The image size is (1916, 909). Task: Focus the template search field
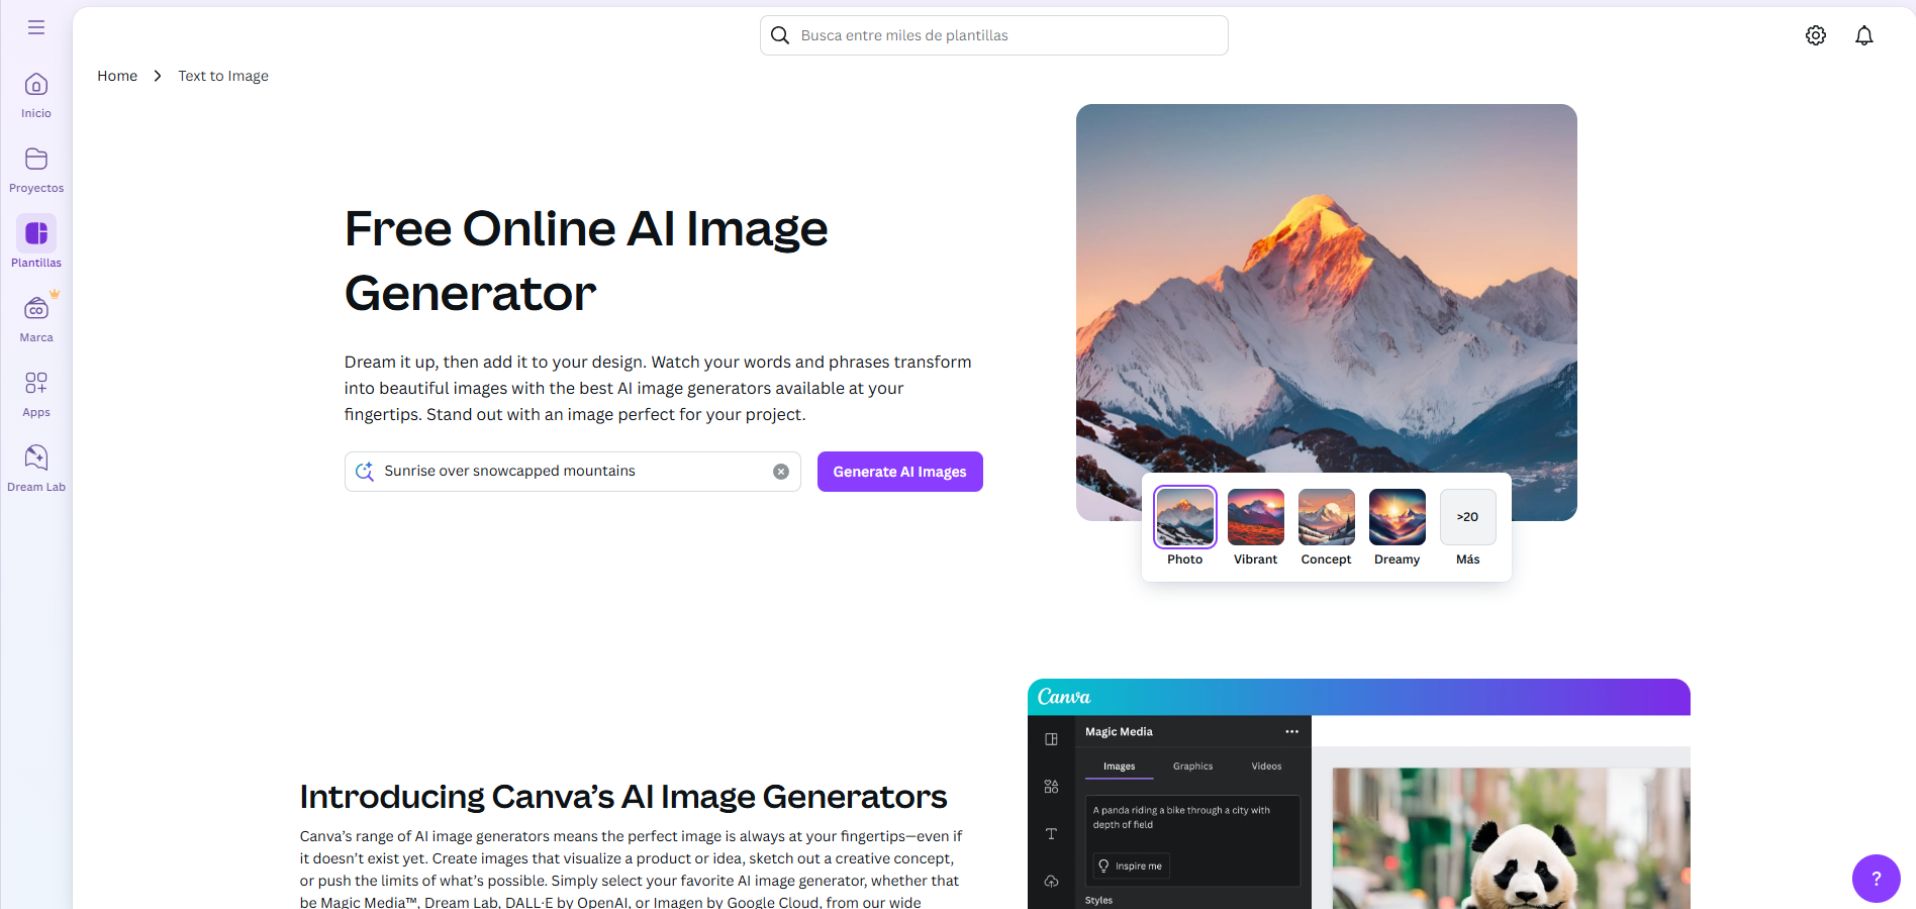click(x=994, y=35)
